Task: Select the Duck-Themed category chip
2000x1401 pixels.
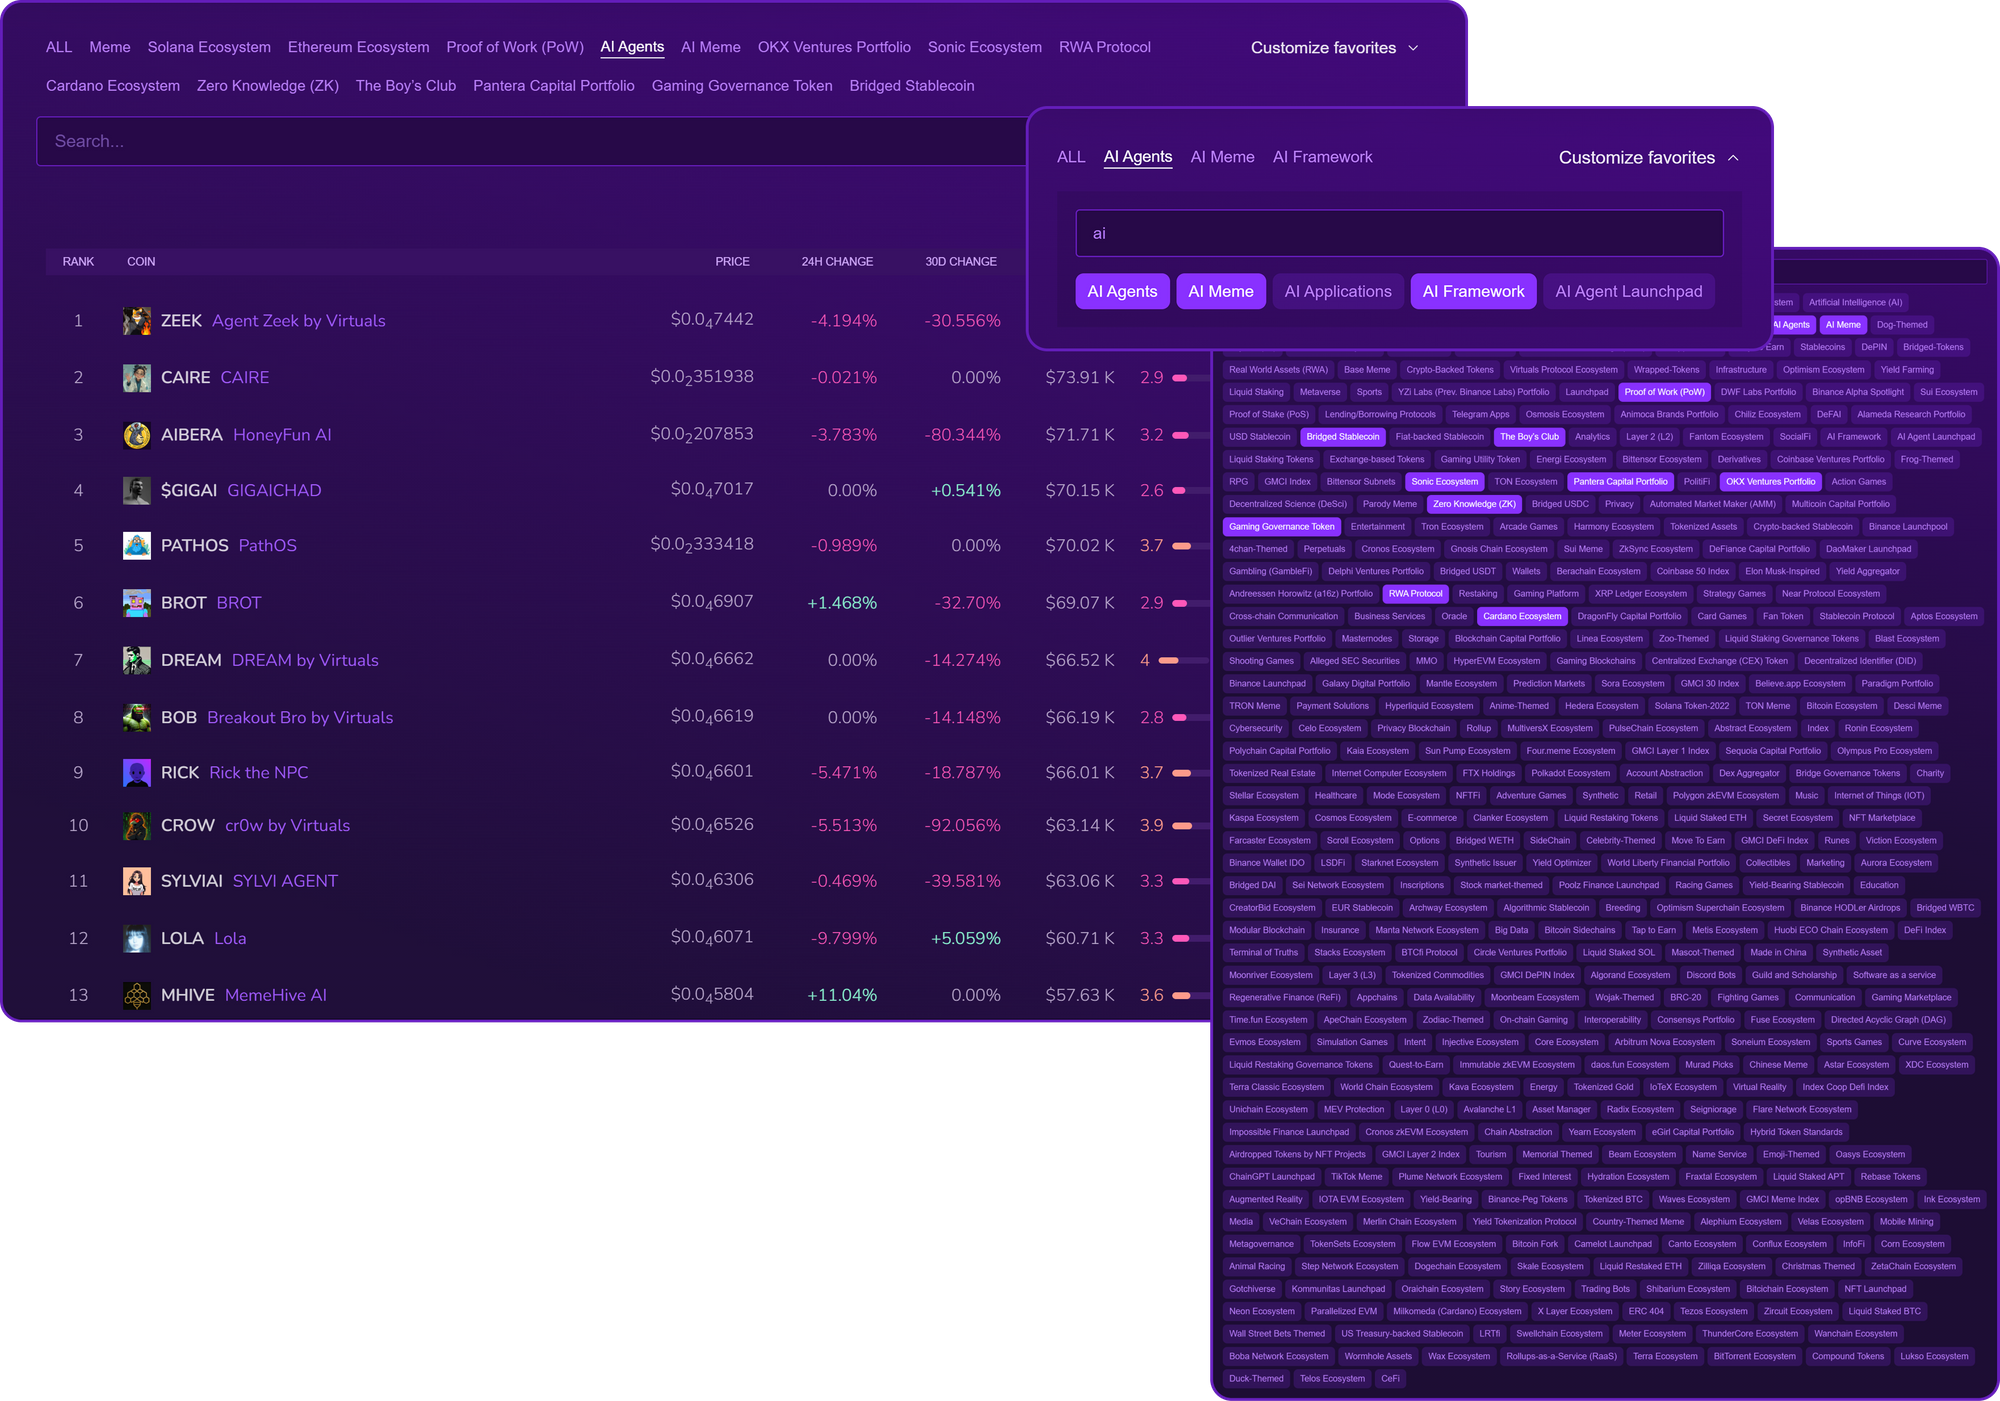Action: 1256,1379
